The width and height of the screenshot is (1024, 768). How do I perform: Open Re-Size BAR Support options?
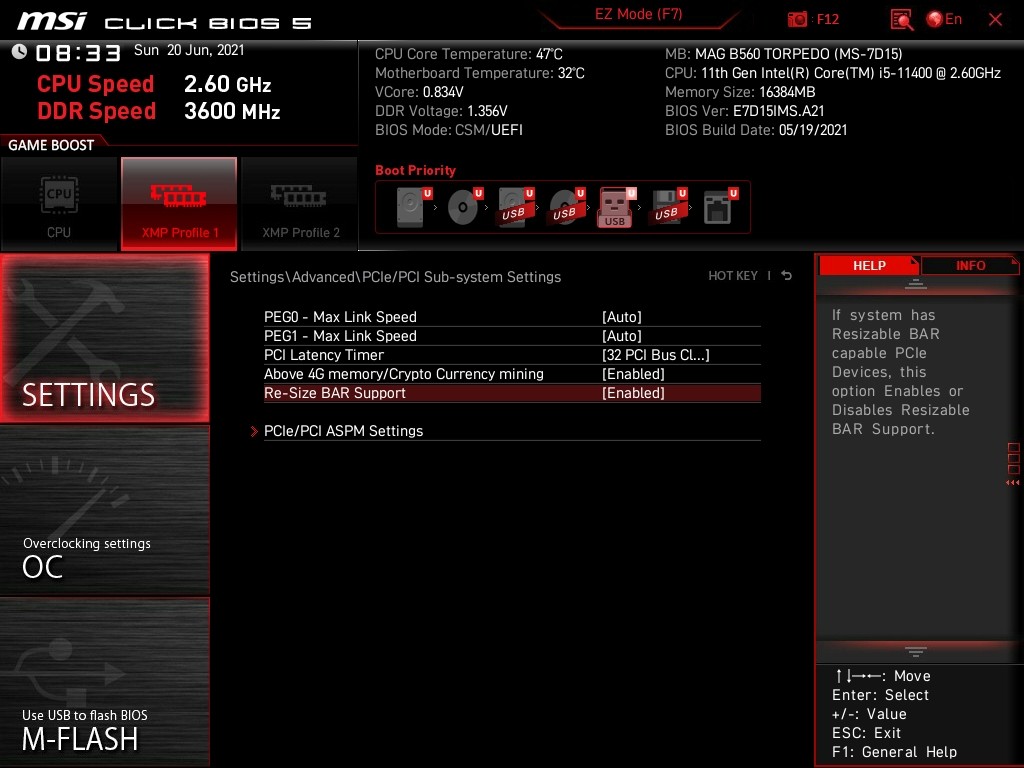coord(633,393)
